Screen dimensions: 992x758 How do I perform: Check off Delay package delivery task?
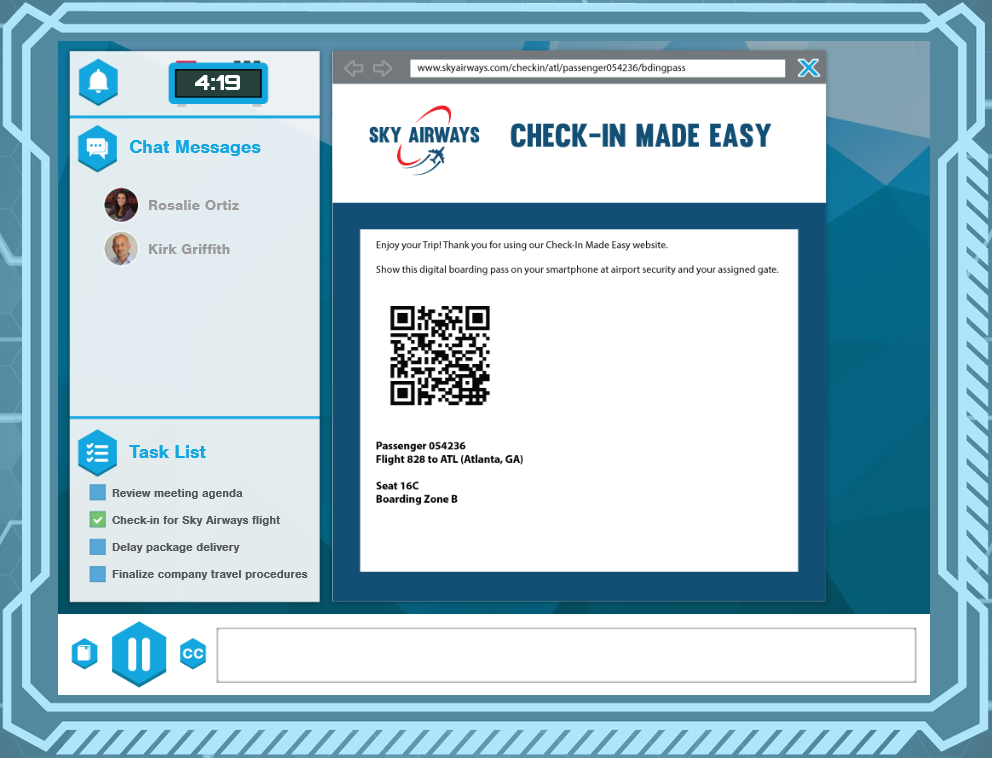[97, 547]
